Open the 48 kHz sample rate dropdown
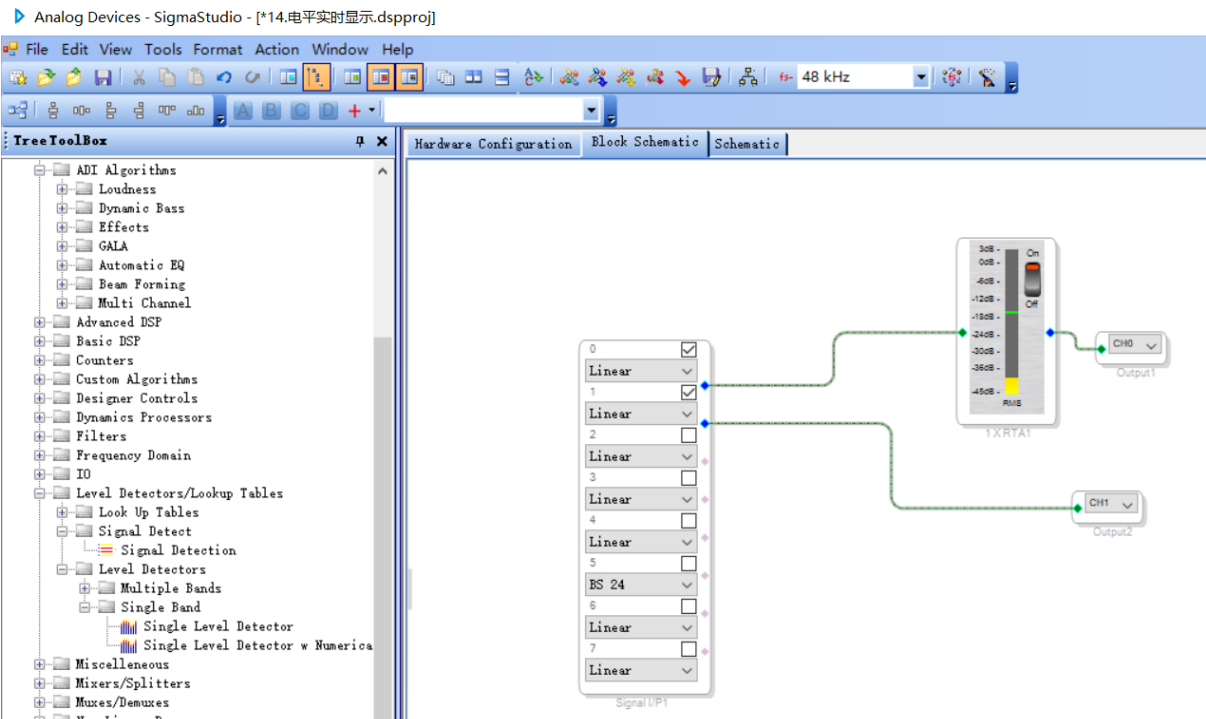 (x=921, y=77)
